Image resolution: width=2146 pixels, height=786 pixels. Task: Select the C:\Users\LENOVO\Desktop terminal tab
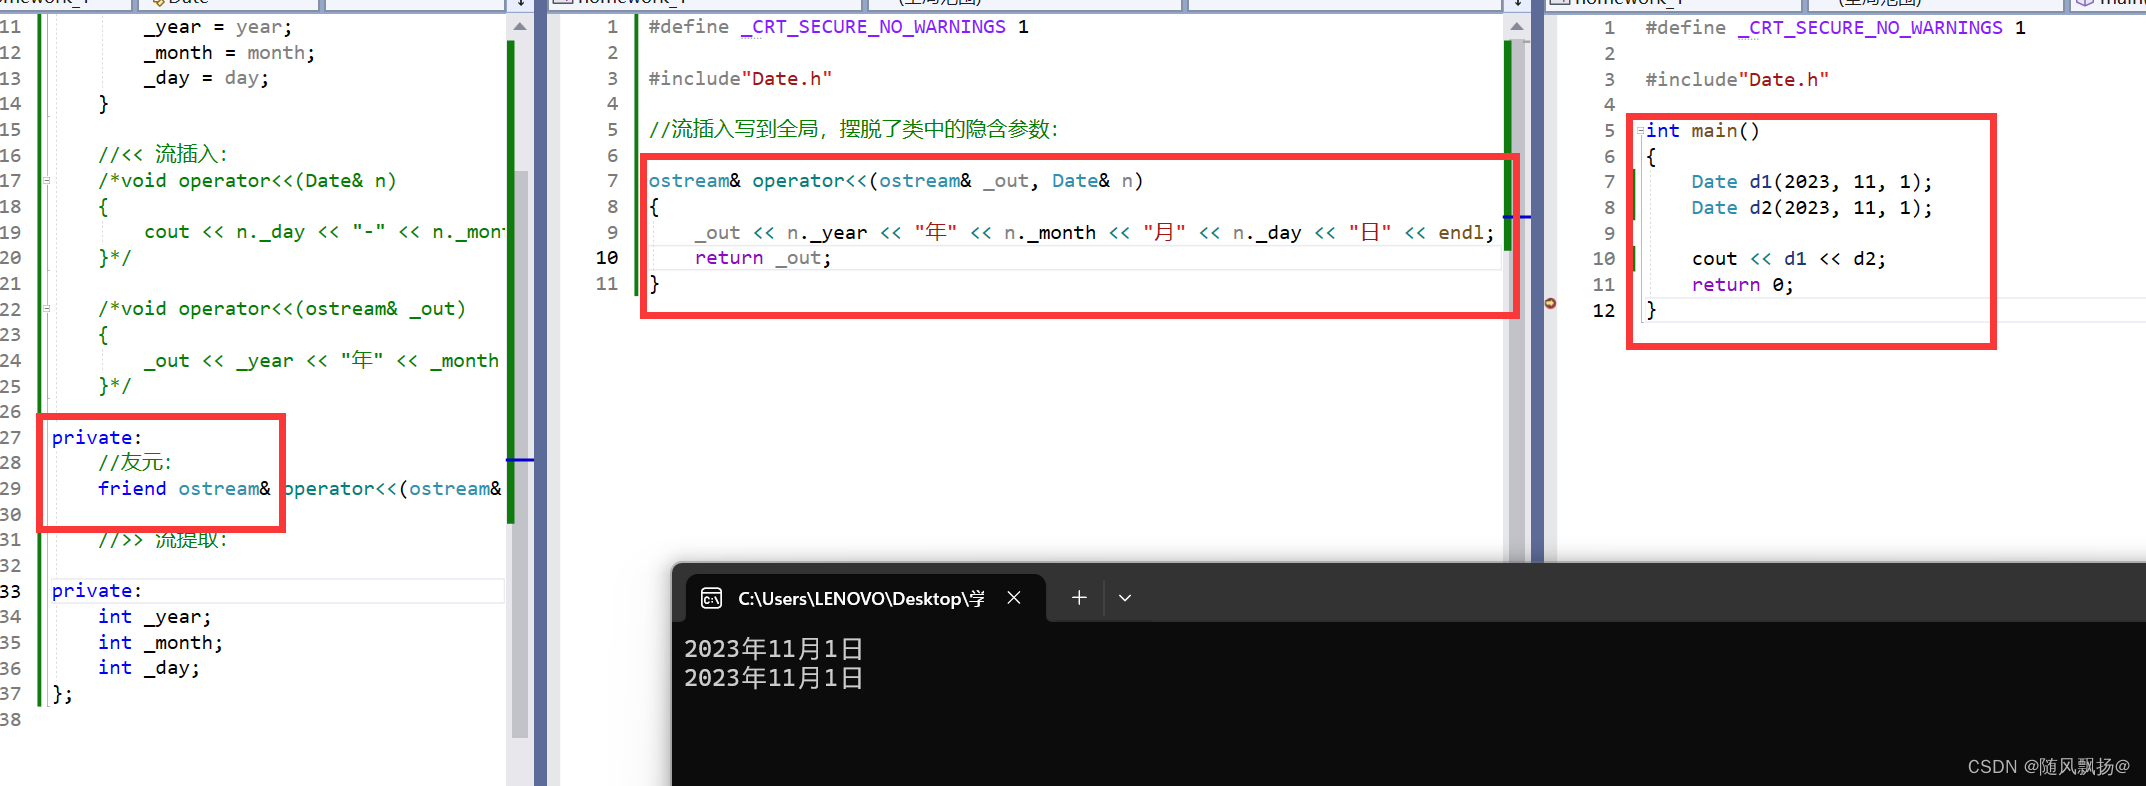[861, 598]
